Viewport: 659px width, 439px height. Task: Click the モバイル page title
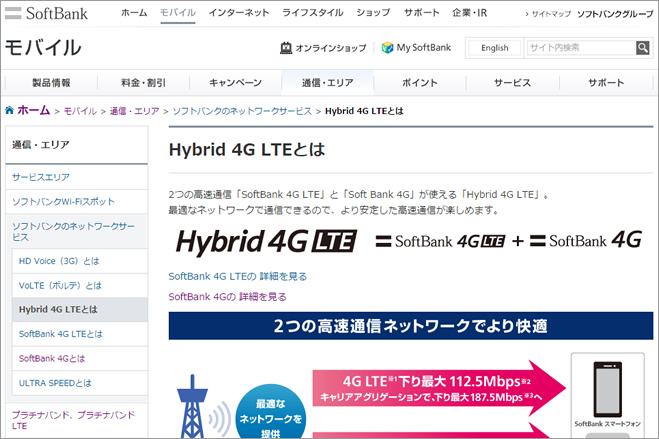point(42,47)
